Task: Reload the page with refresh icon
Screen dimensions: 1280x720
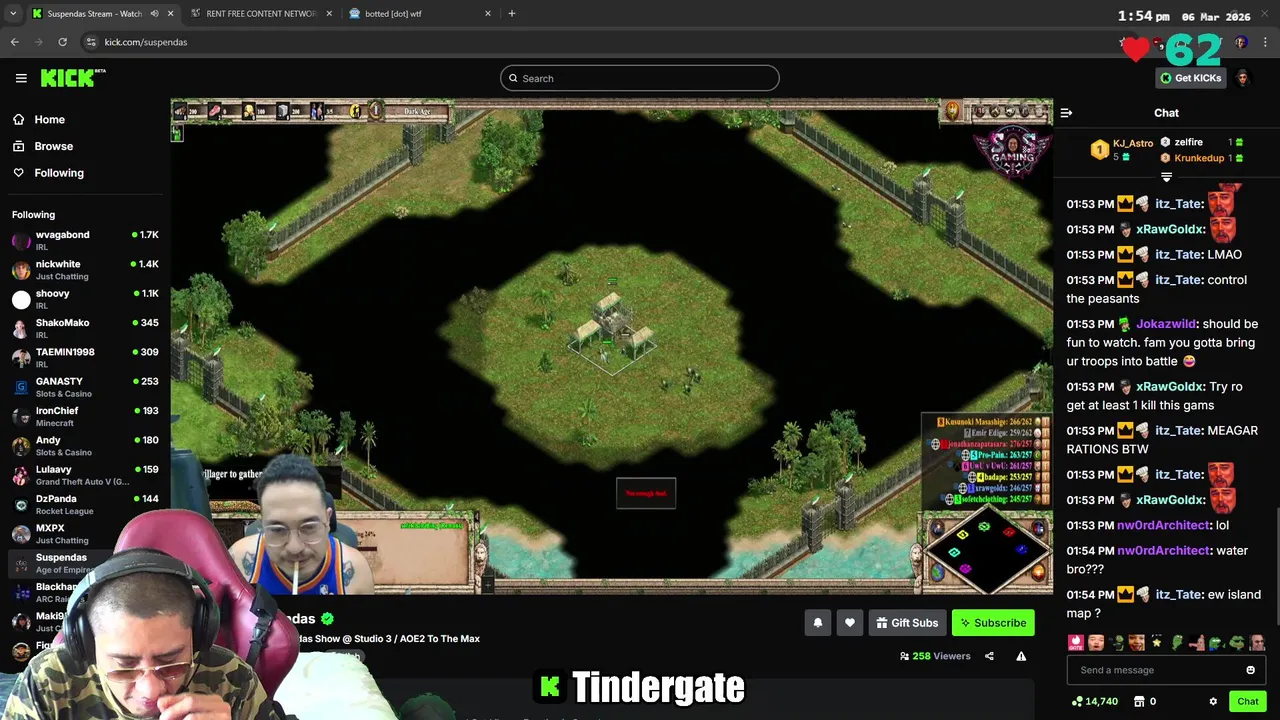Action: click(x=62, y=42)
